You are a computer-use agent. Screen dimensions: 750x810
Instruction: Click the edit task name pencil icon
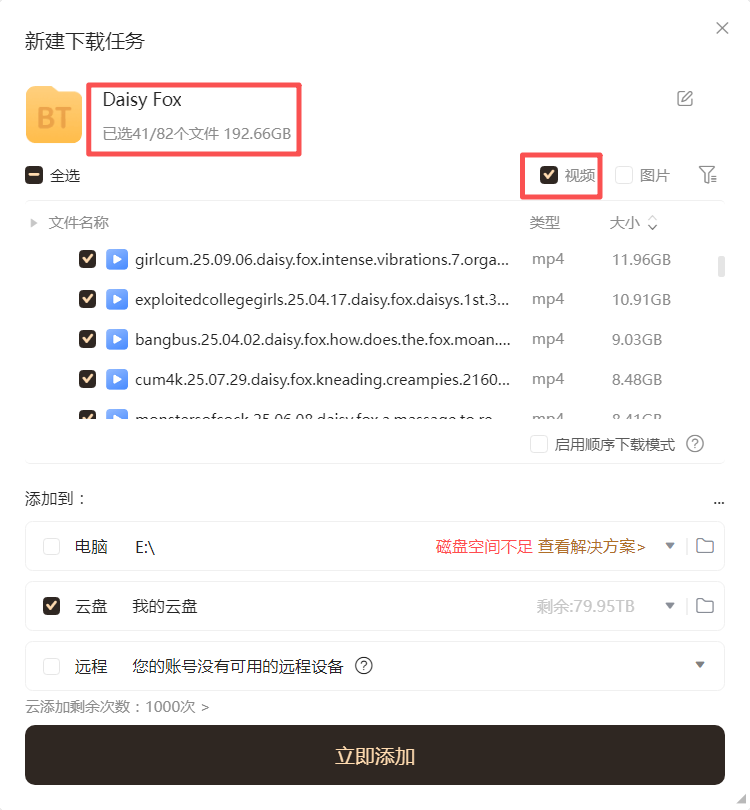click(685, 98)
